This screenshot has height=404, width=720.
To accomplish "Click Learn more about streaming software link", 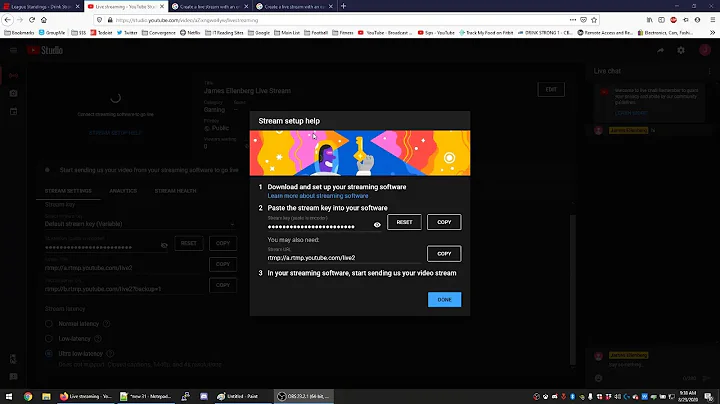I will point(318,196).
